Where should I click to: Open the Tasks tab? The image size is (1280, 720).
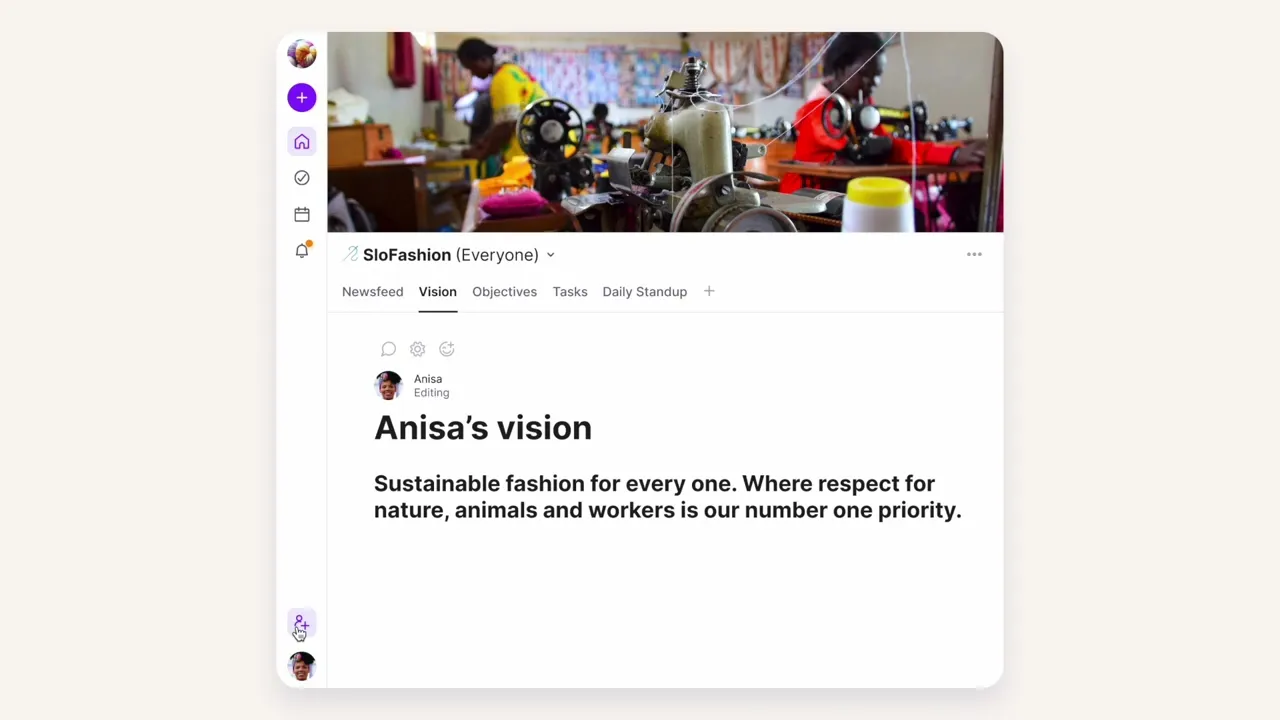pyautogui.click(x=570, y=292)
